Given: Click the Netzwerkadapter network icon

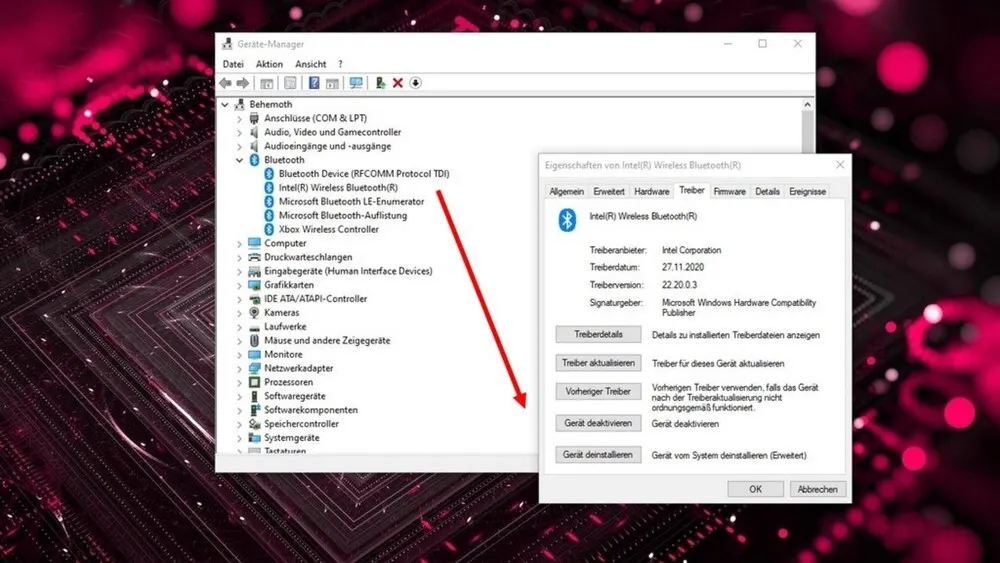Looking at the screenshot, I should pos(254,368).
